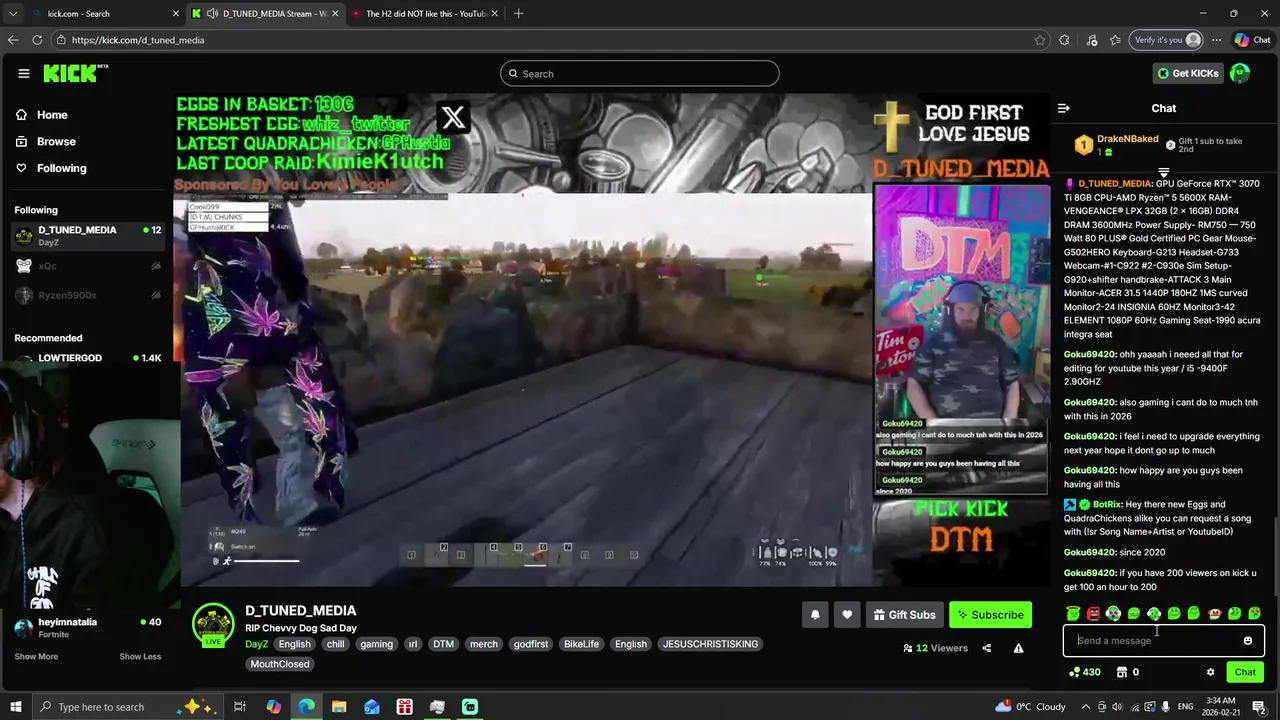
Task: Expand the gift leaderboard chevron
Action: (x=1163, y=172)
